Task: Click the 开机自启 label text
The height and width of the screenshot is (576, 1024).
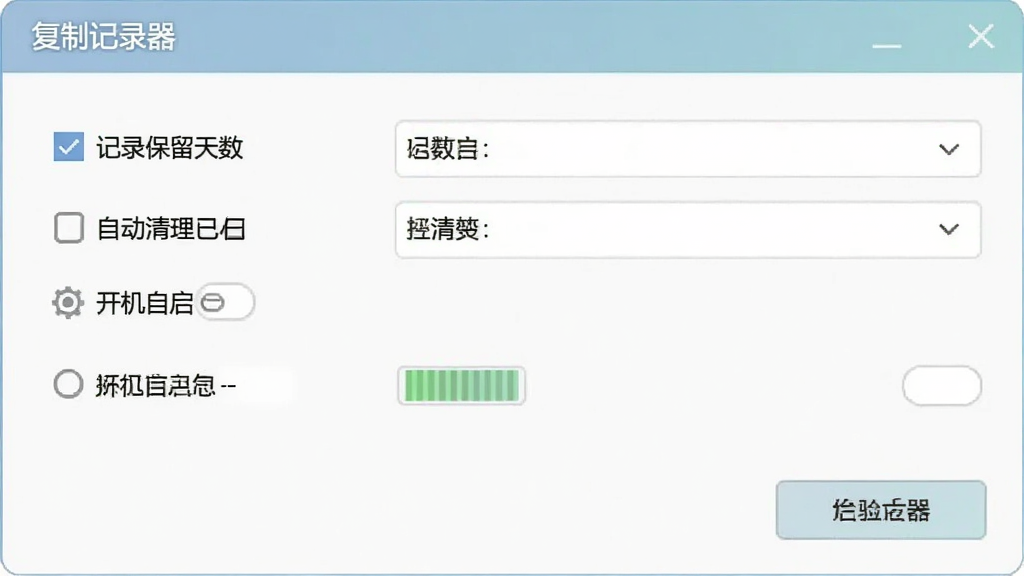Action: click(144, 303)
